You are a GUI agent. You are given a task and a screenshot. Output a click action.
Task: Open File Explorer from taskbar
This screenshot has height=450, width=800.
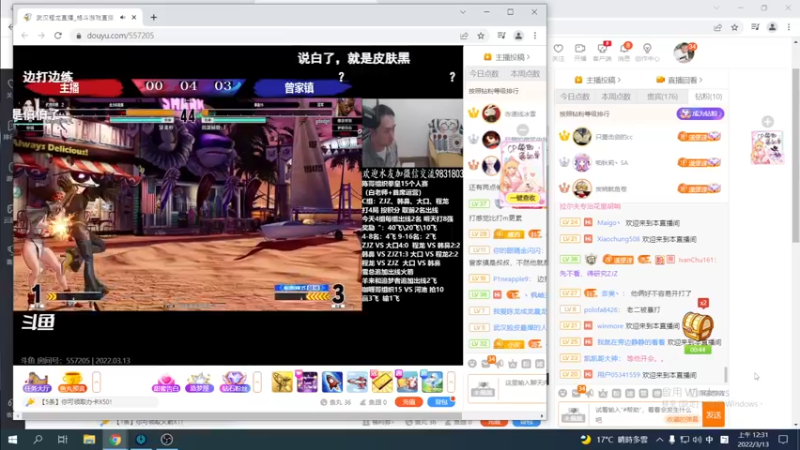click(x=89, y=439)
